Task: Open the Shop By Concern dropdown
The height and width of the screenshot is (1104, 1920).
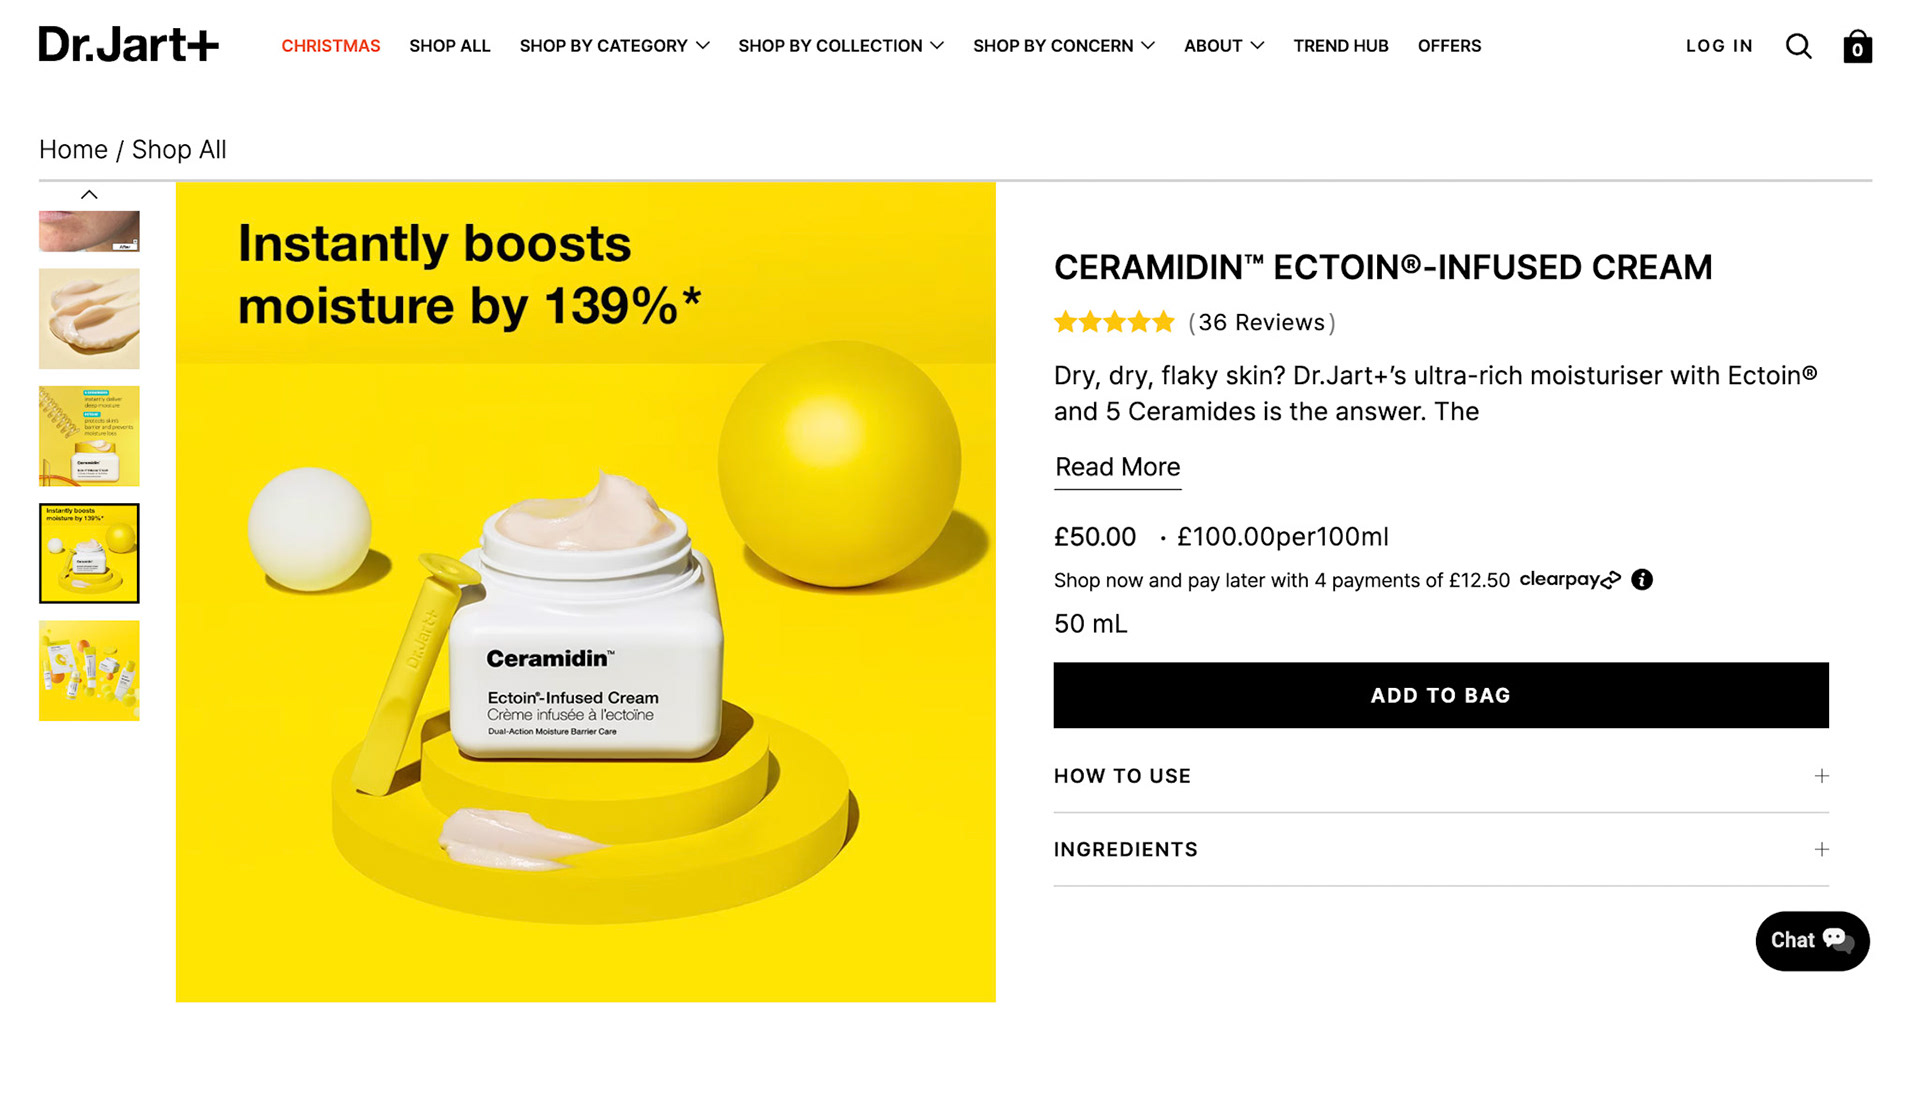Action: point(1064,46)
